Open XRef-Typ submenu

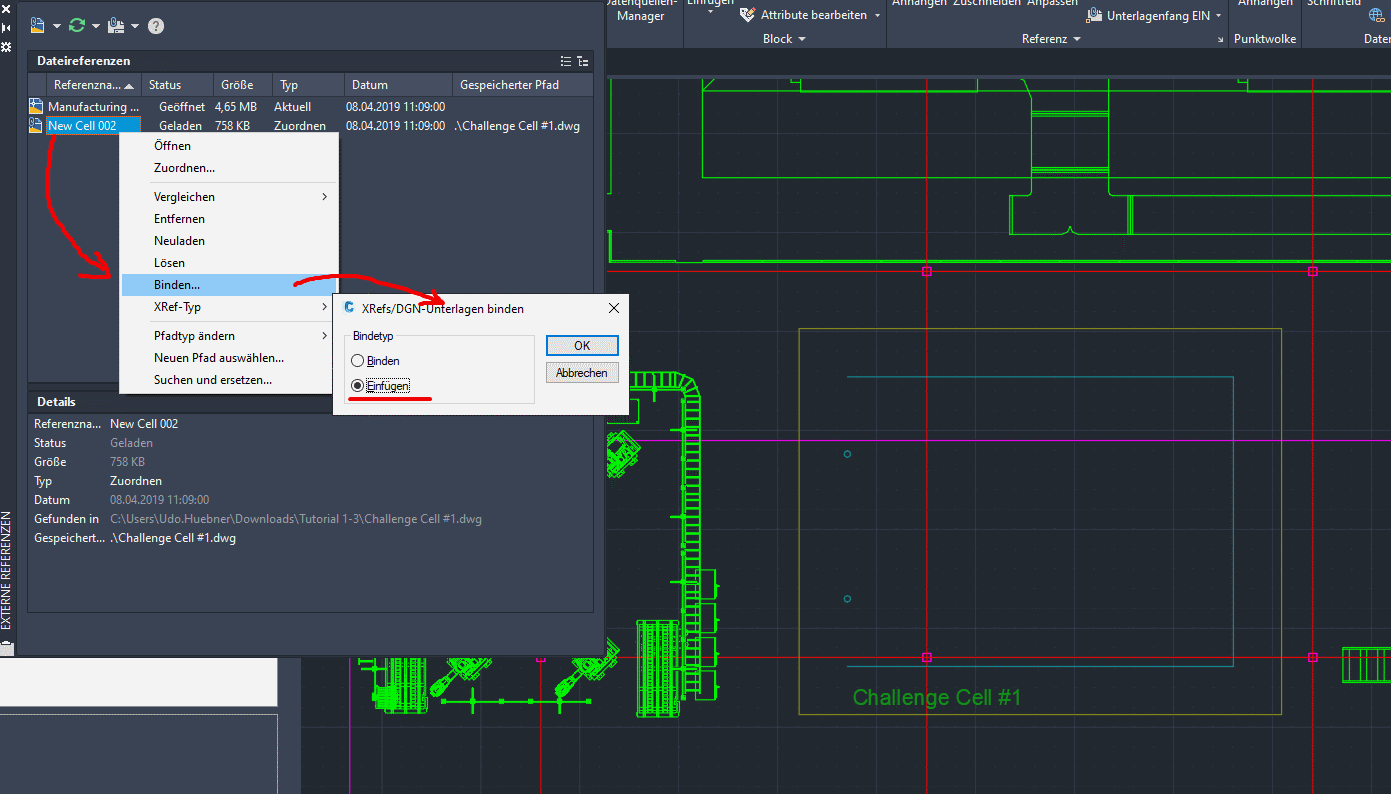coord(229,307)
